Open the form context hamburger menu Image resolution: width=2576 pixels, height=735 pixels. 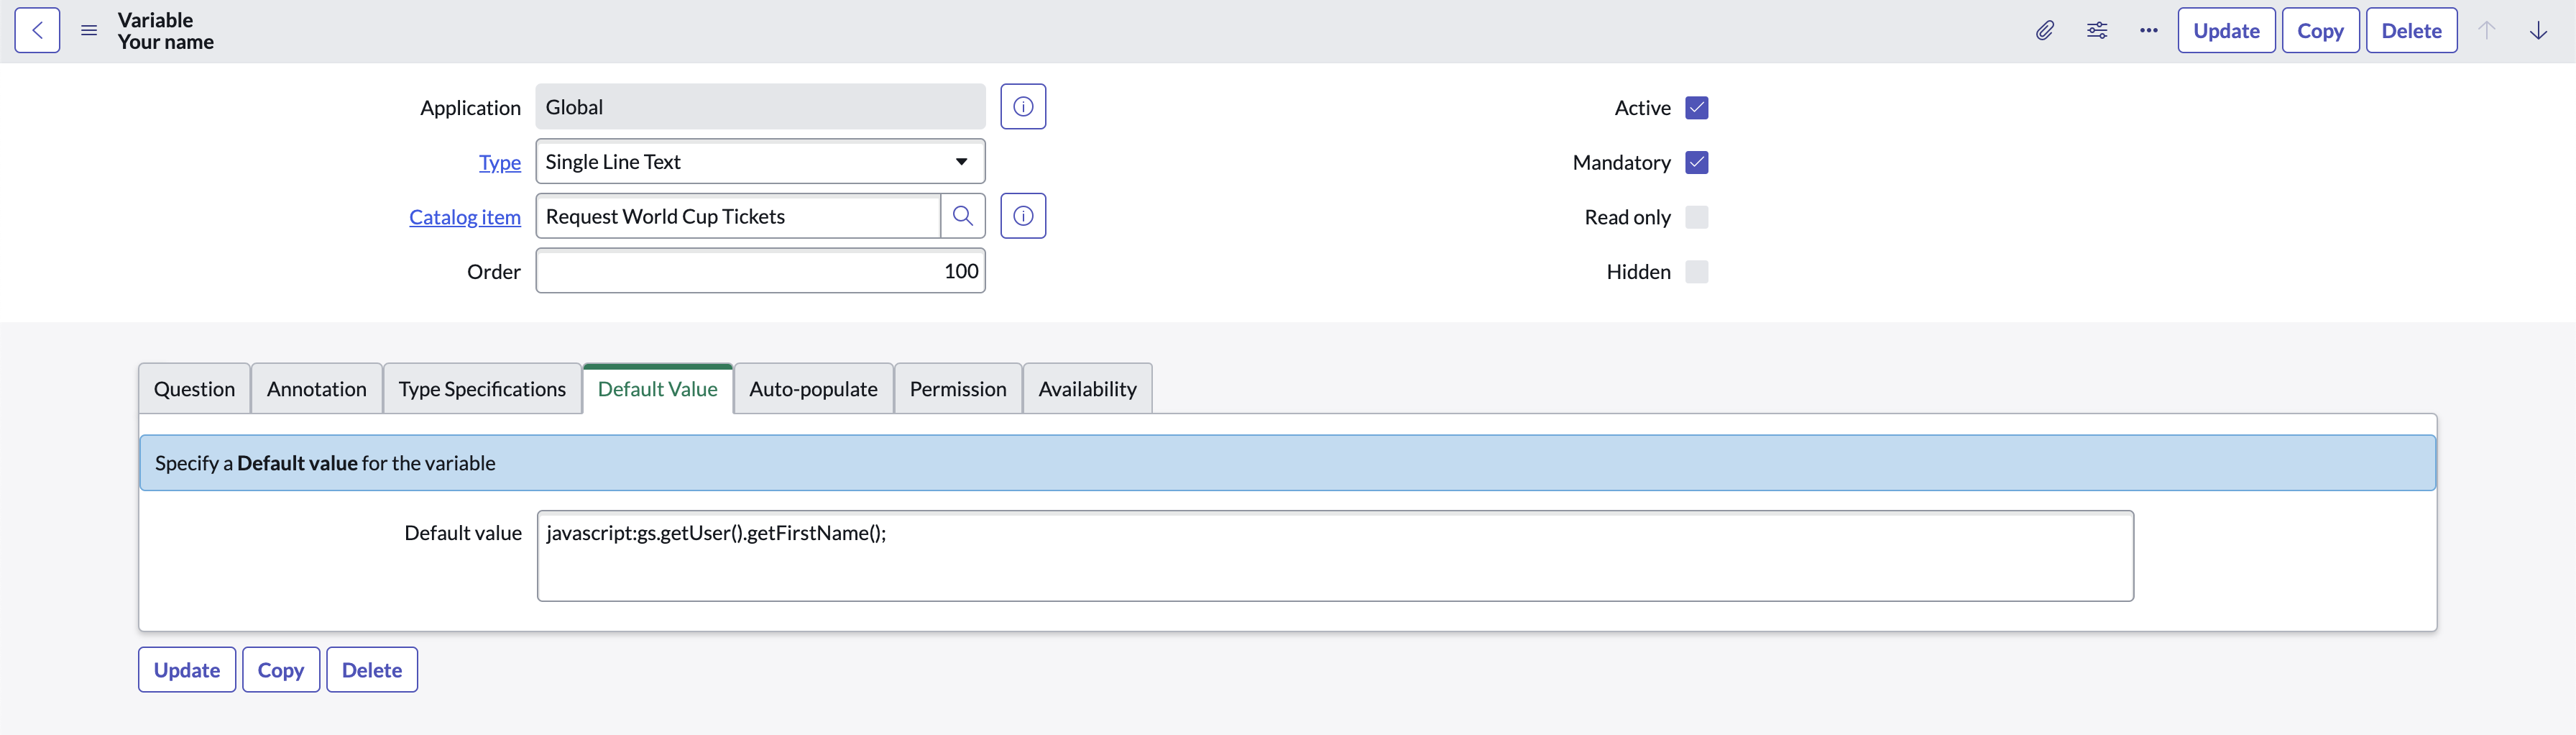[88, 30]
